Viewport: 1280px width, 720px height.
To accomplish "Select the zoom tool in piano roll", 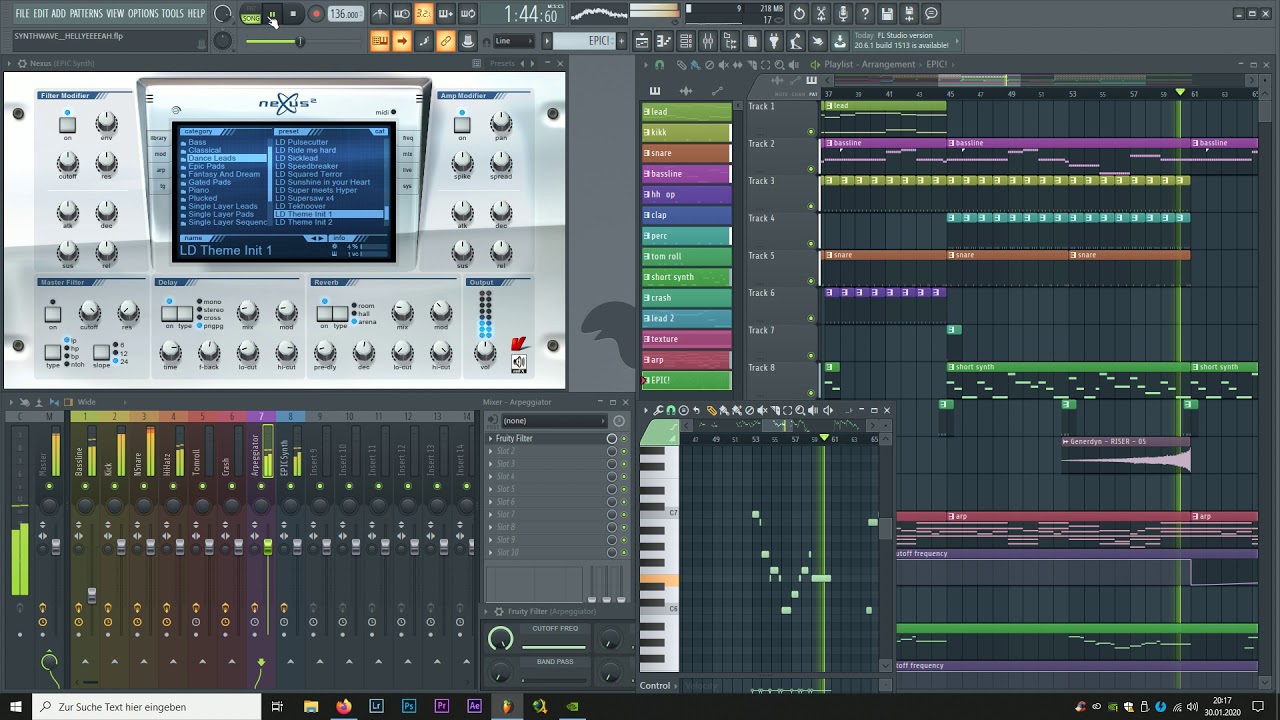I will [800, 410].
